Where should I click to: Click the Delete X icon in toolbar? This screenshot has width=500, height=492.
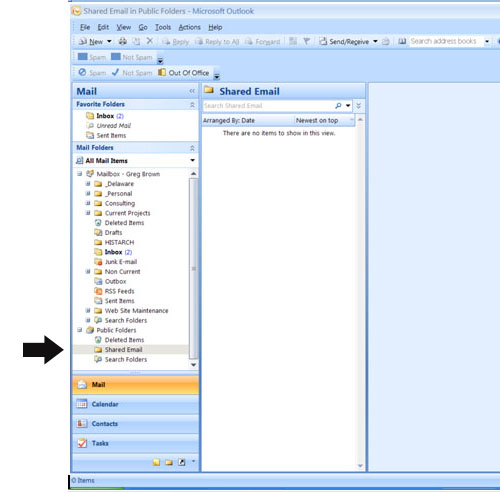click(150, 41)
